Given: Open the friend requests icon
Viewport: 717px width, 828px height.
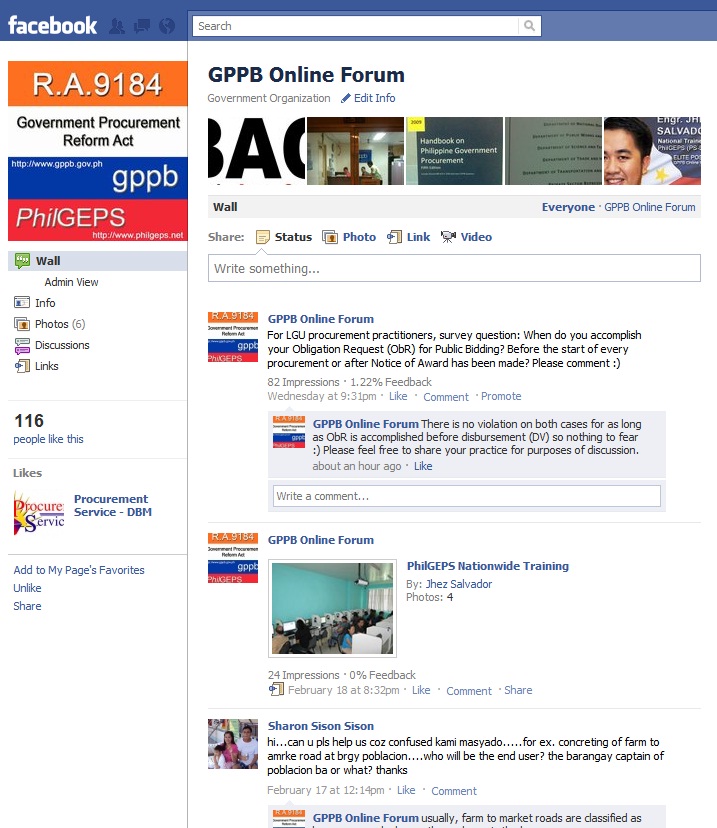Looking at the screenshot, I should click(x=117, y=26).
